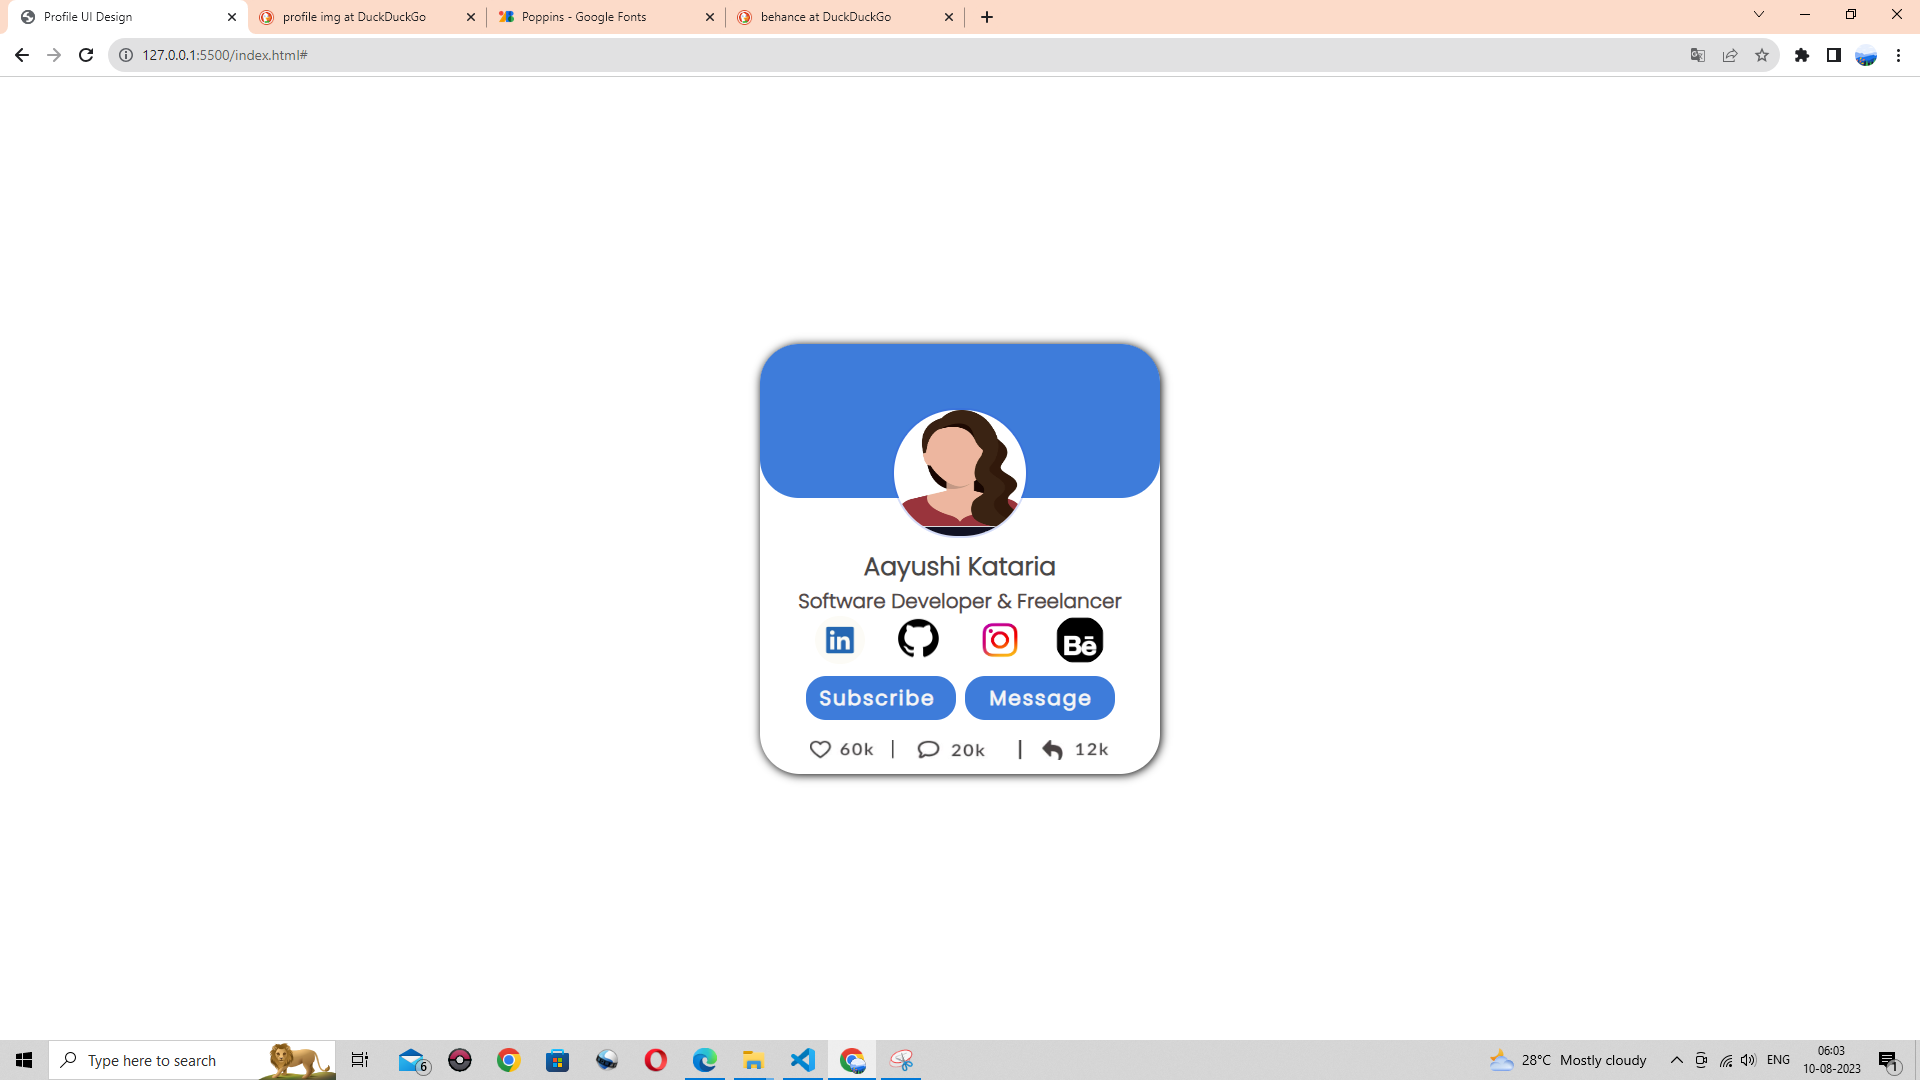Click the Message button
The width and height of the screenshot is (1920, 1080).
point(1039,697)
